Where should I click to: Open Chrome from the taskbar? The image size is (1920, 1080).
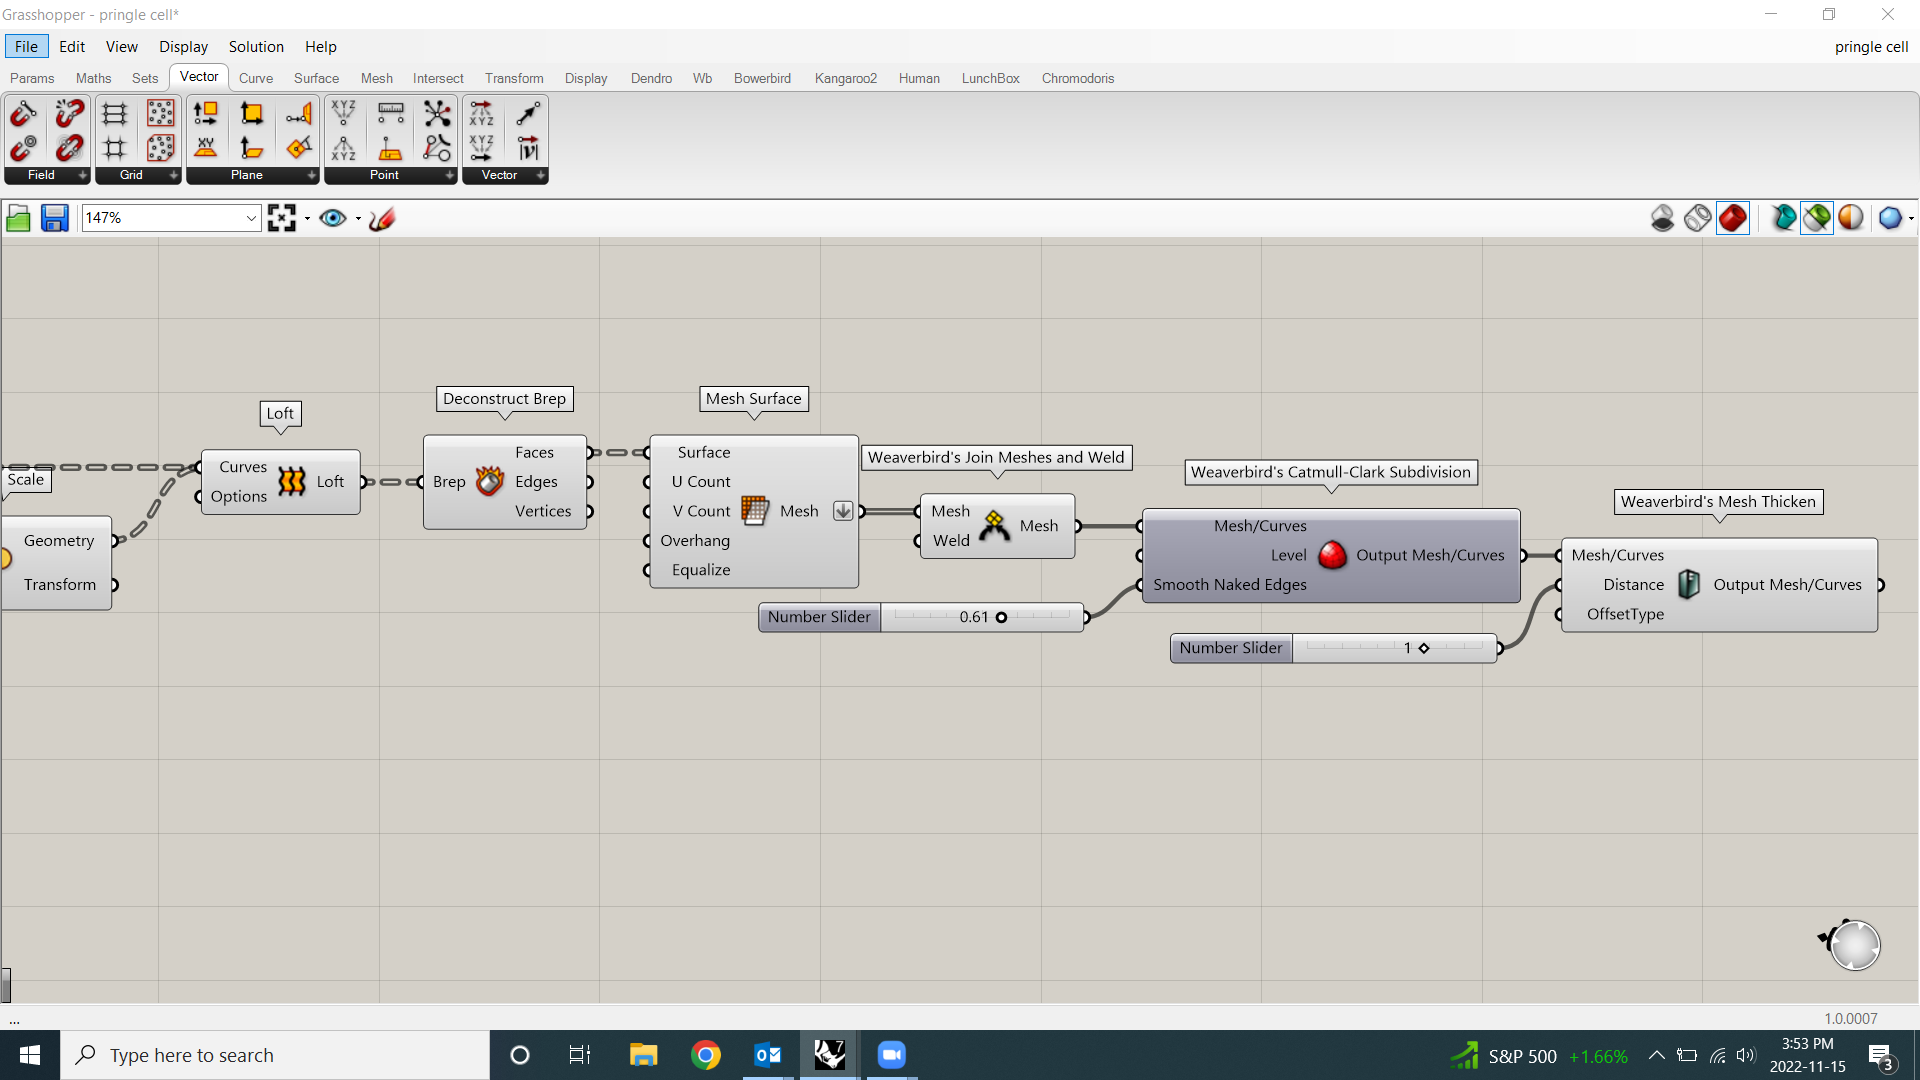706,1055
